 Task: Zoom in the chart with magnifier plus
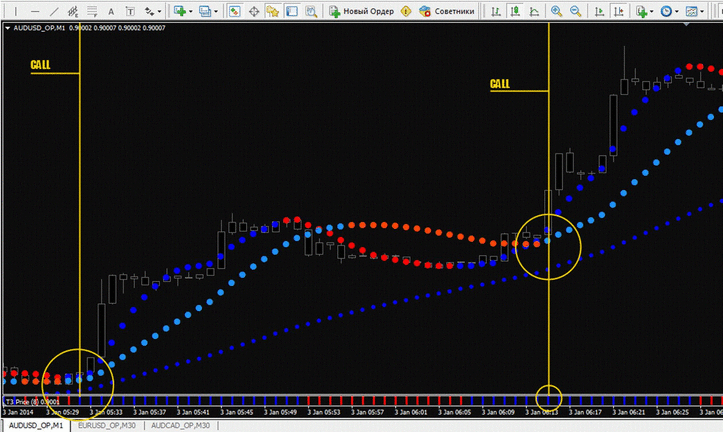(556, 11)
